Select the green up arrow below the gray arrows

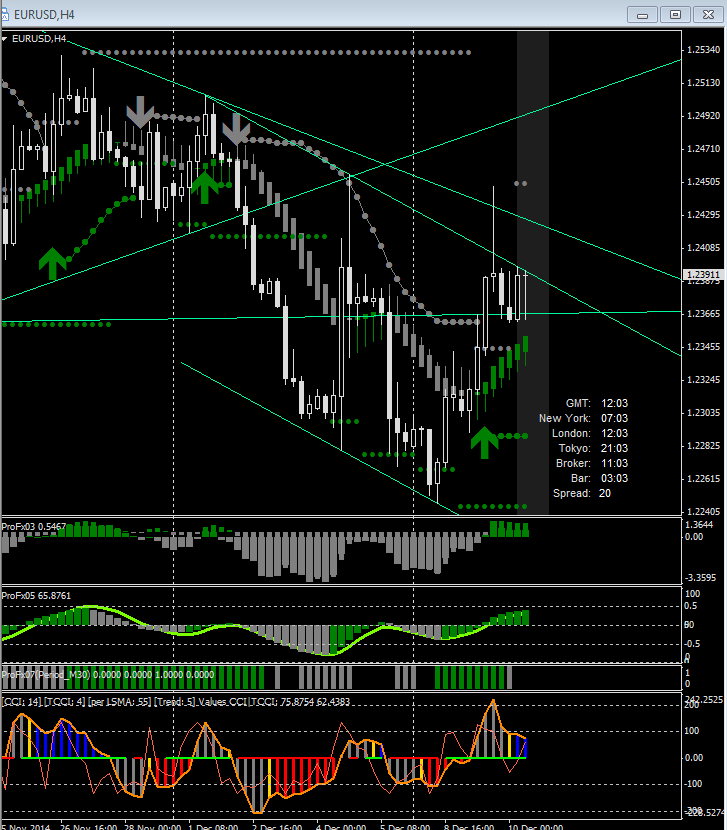click(204, 185)
